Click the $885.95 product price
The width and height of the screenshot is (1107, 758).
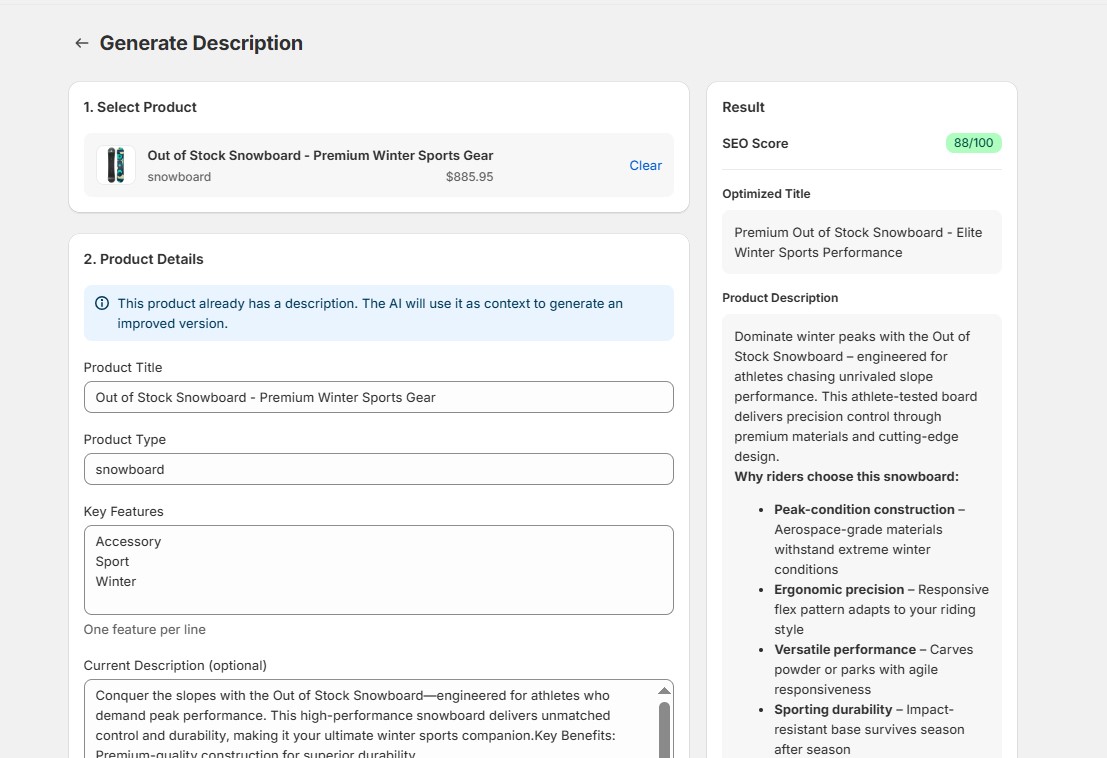point(469,177)
